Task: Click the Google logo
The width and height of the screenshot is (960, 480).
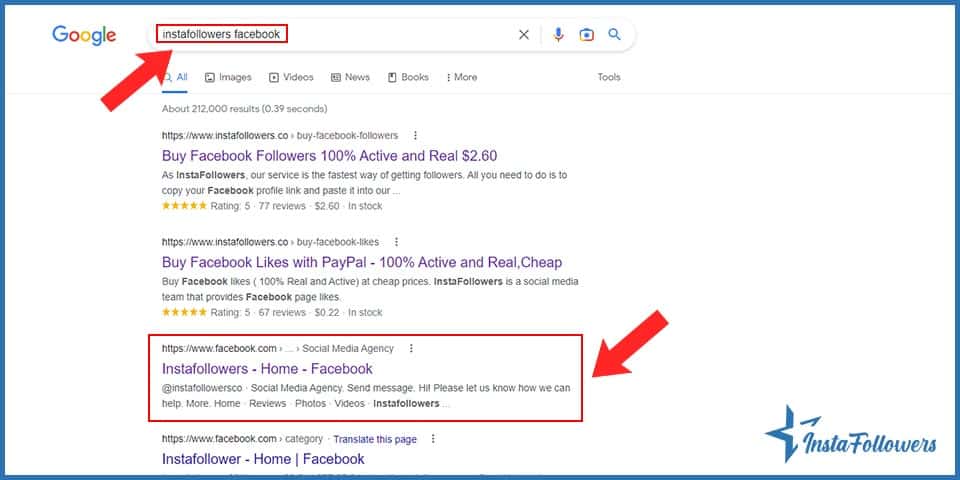Action: (x=84, y=35)
